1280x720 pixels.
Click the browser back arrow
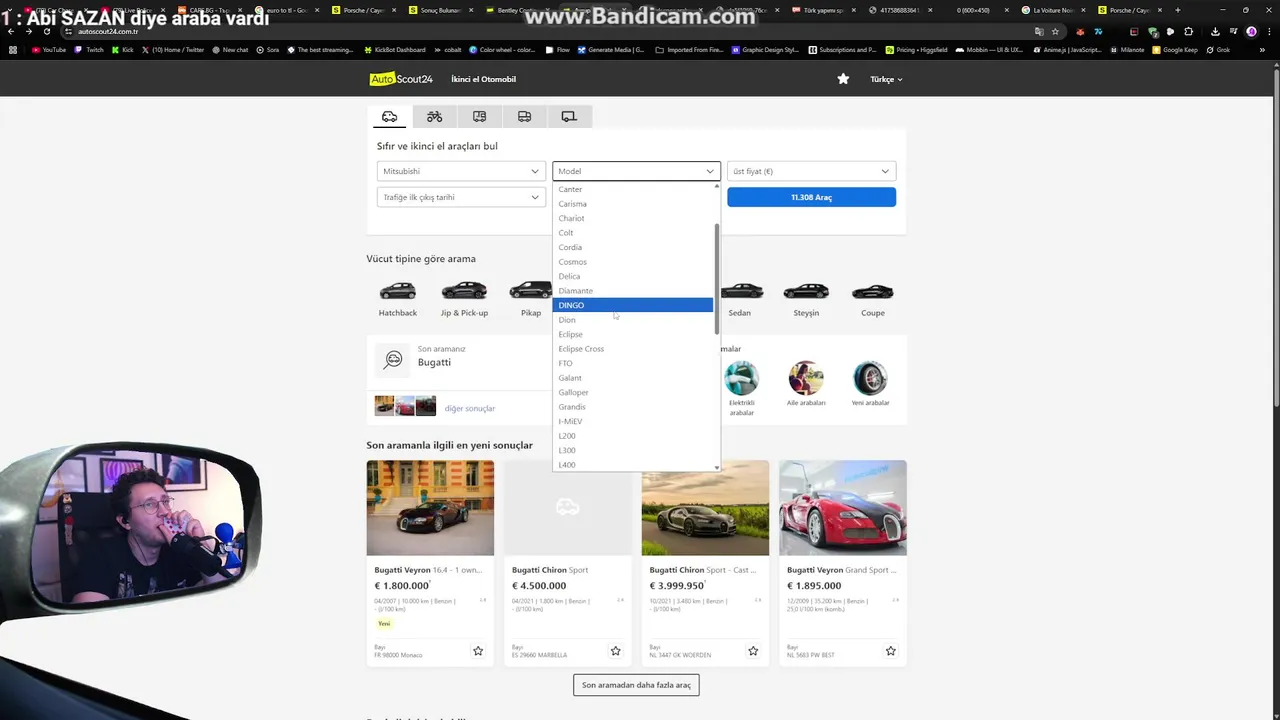[11, 31]
